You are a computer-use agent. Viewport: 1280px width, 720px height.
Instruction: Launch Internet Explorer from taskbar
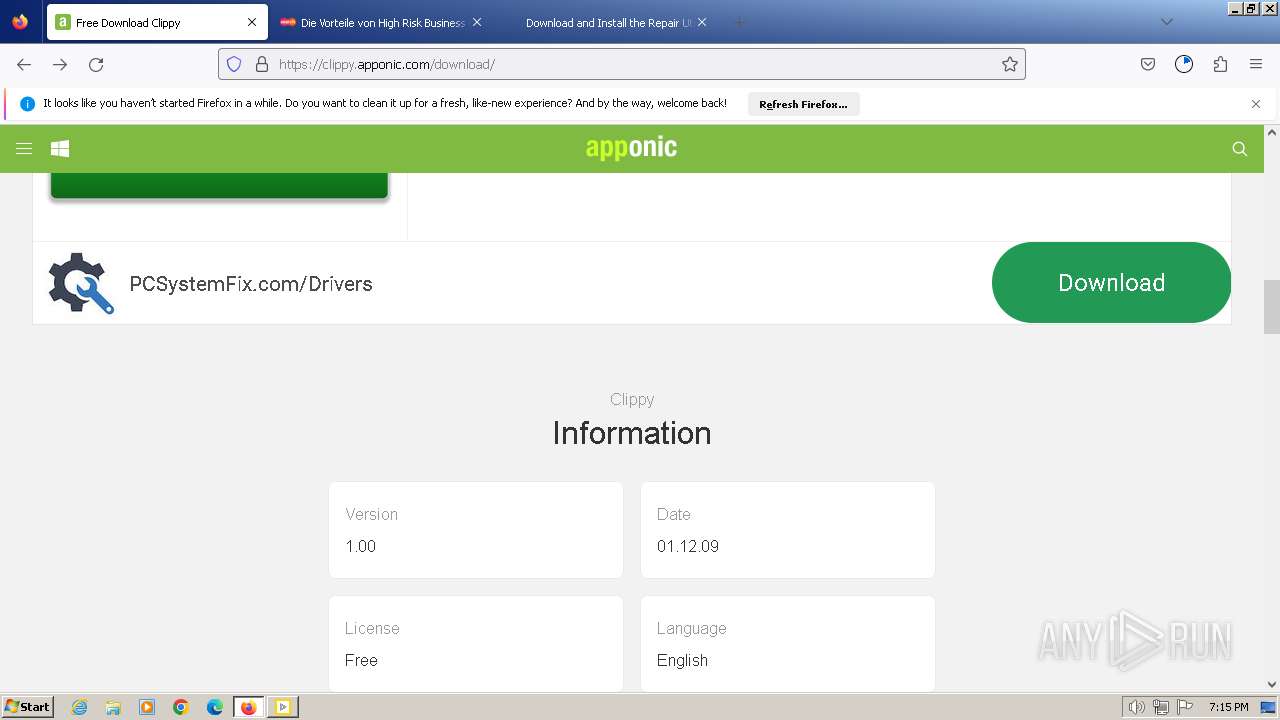click(80, 707)
